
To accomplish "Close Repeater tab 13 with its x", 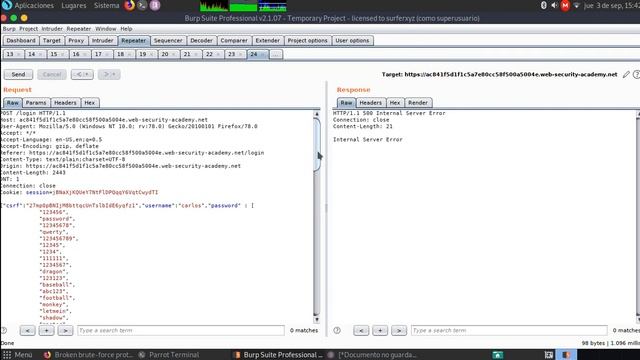I will 18,54.
